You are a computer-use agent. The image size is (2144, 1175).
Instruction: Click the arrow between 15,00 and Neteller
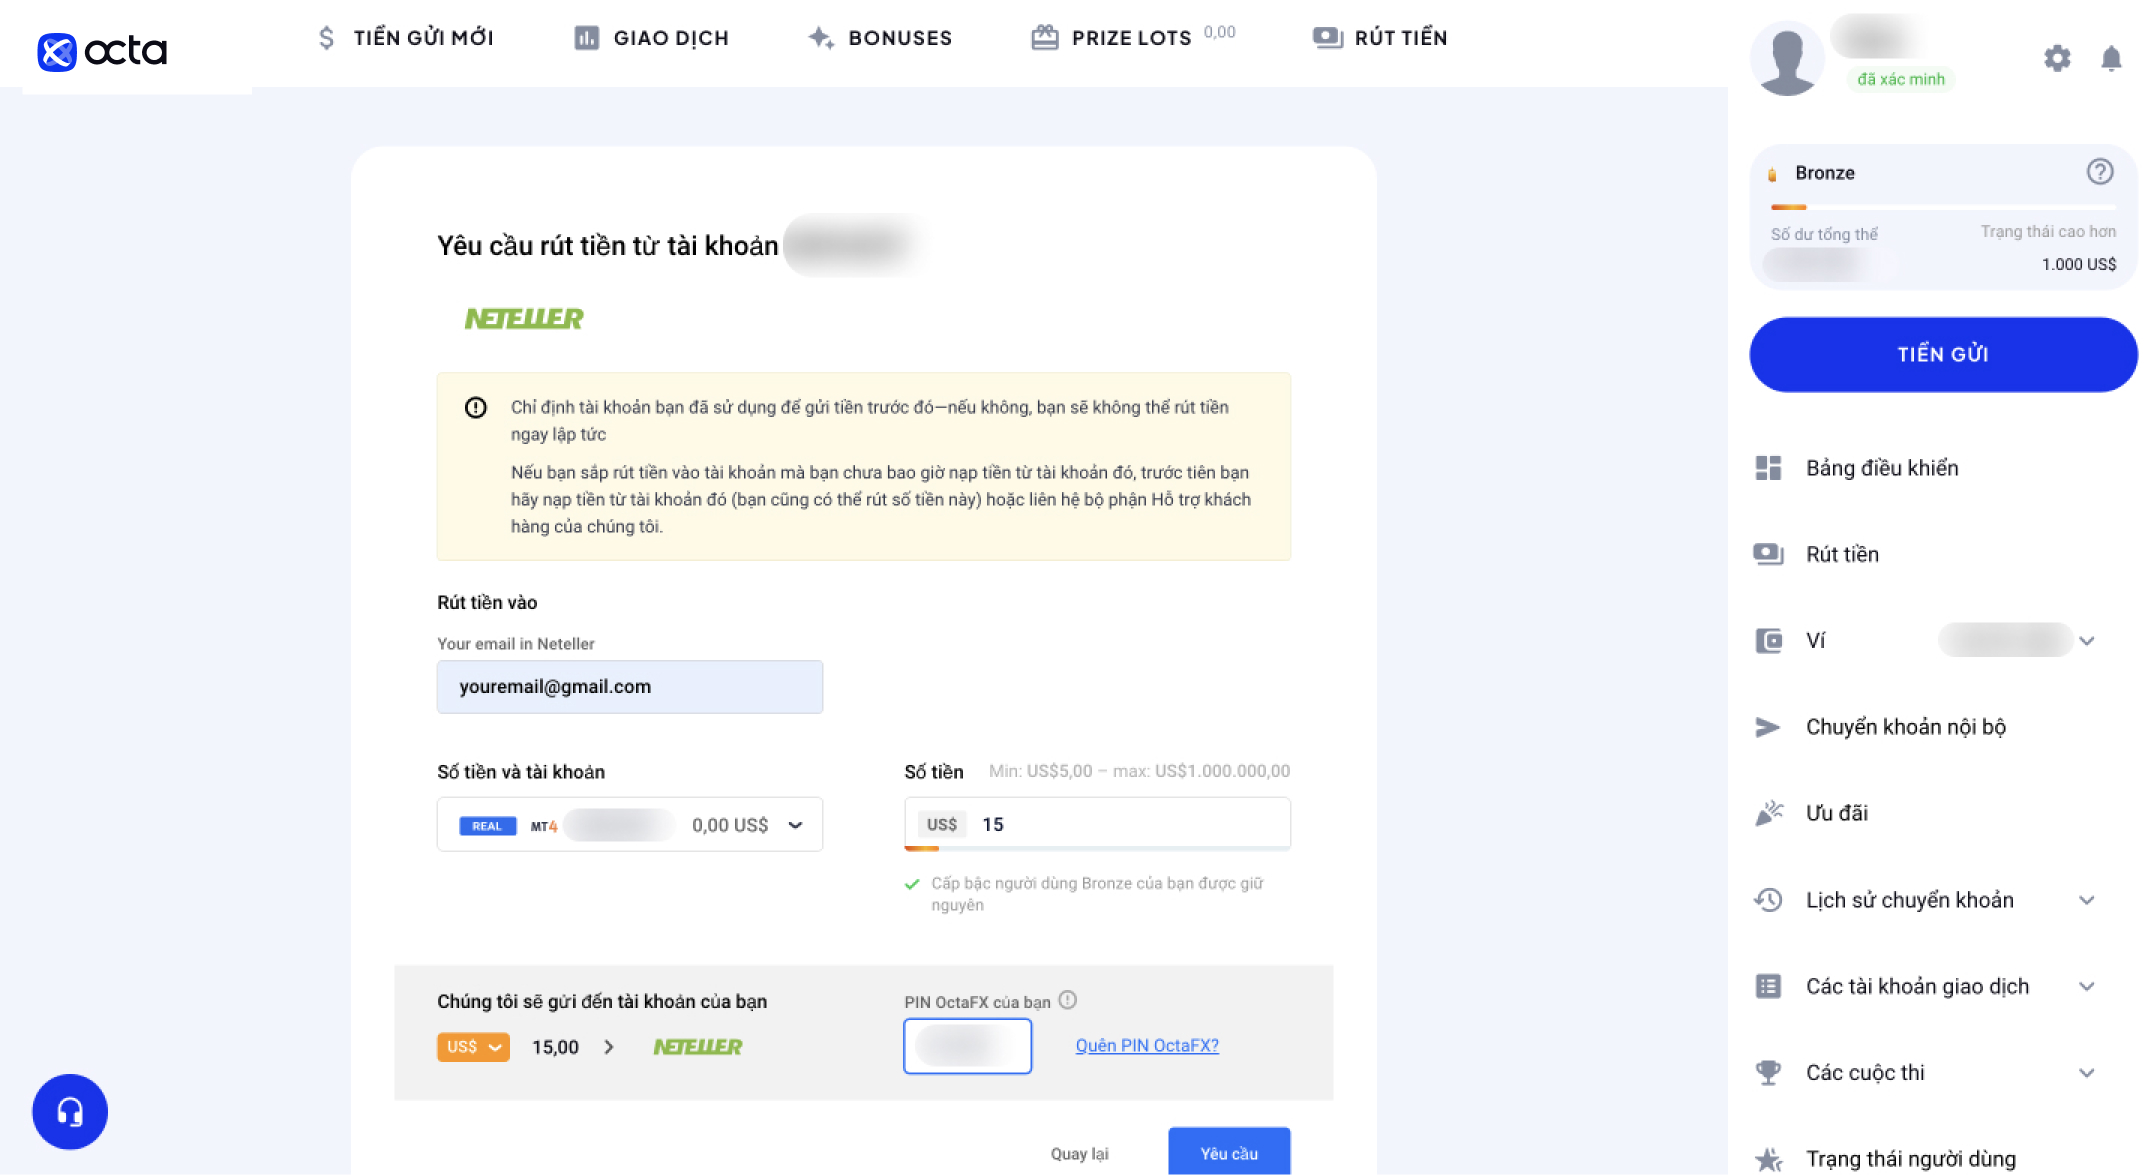(x=609, y=1047)
